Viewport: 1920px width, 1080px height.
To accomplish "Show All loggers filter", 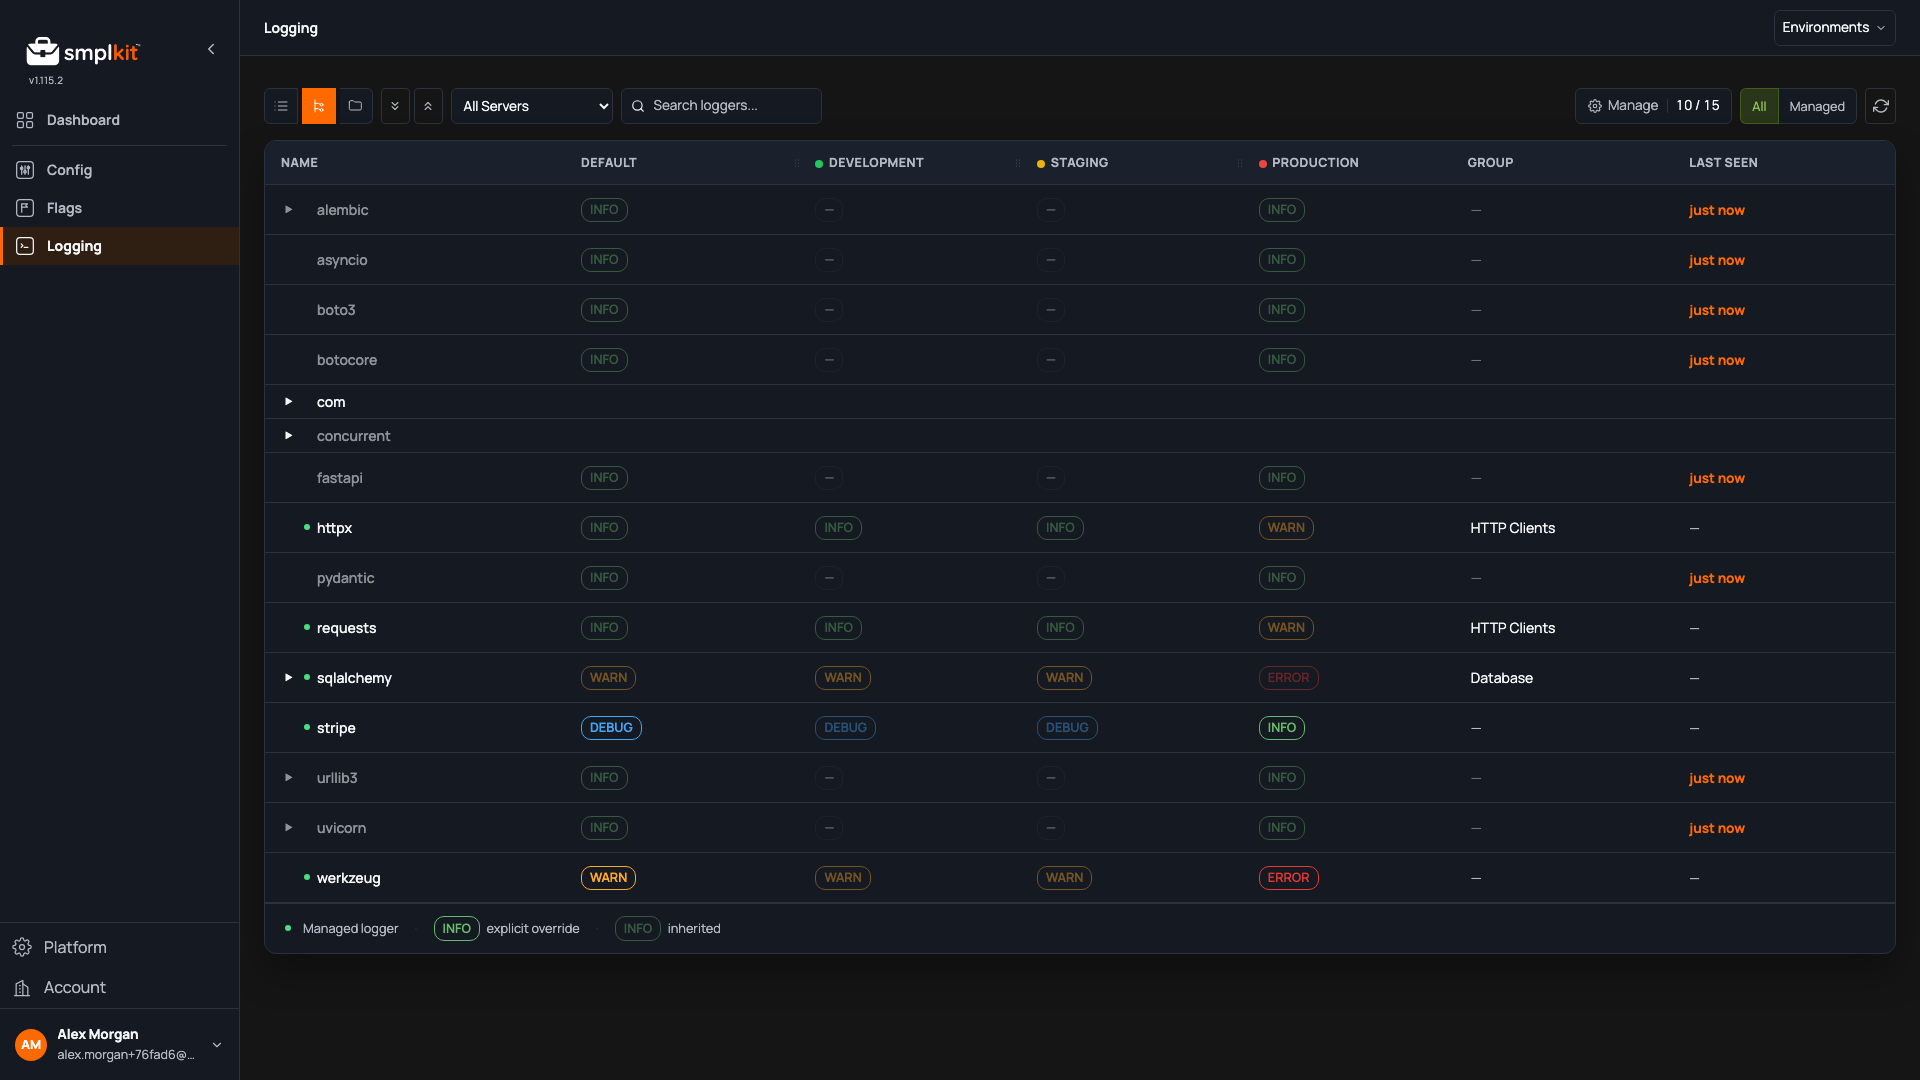I will click(1759, 106).
